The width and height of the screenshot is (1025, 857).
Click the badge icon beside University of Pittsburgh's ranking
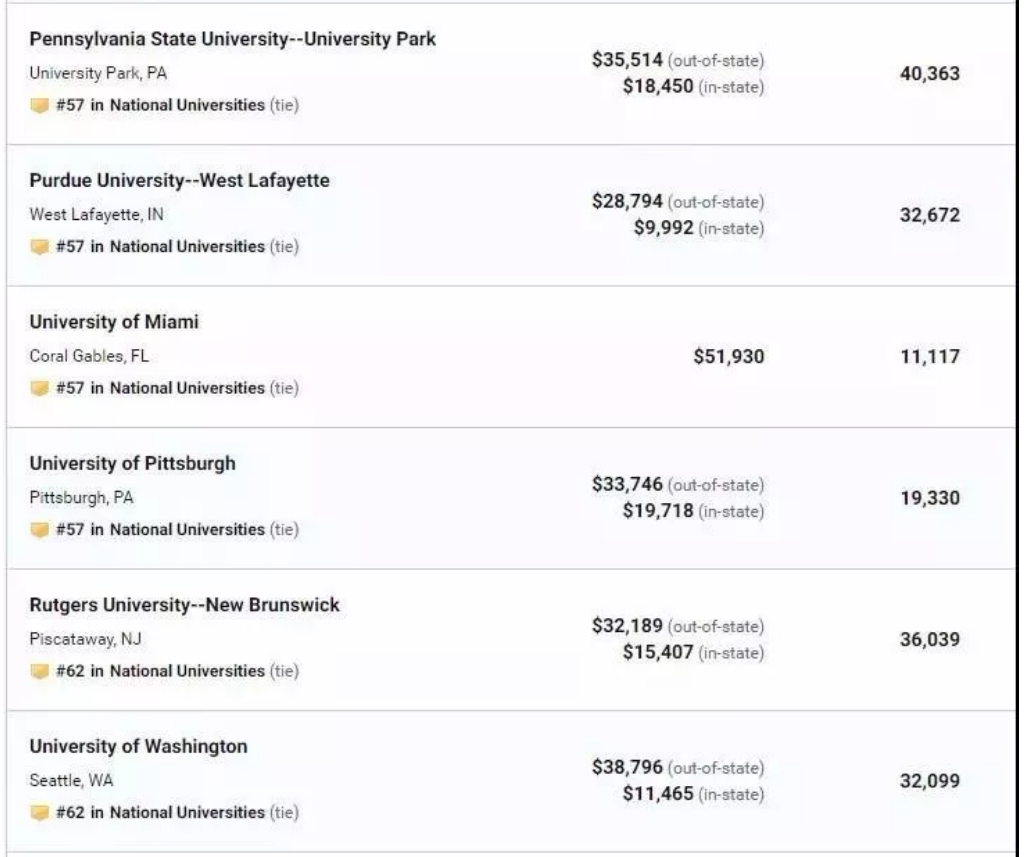point(39,529)
